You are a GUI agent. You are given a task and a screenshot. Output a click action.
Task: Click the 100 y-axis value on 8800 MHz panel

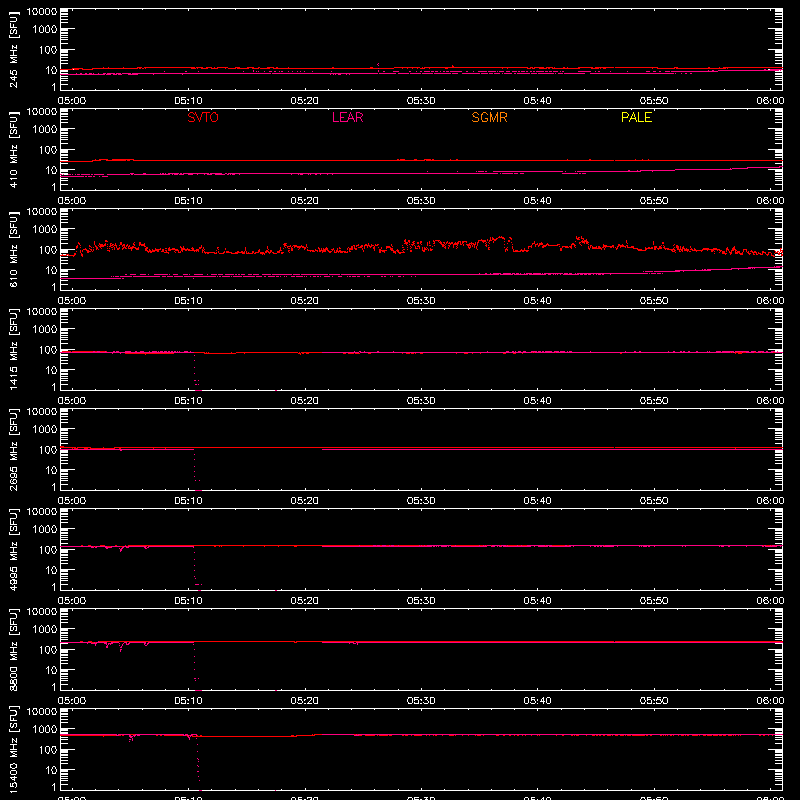click(x=48, y=650)
